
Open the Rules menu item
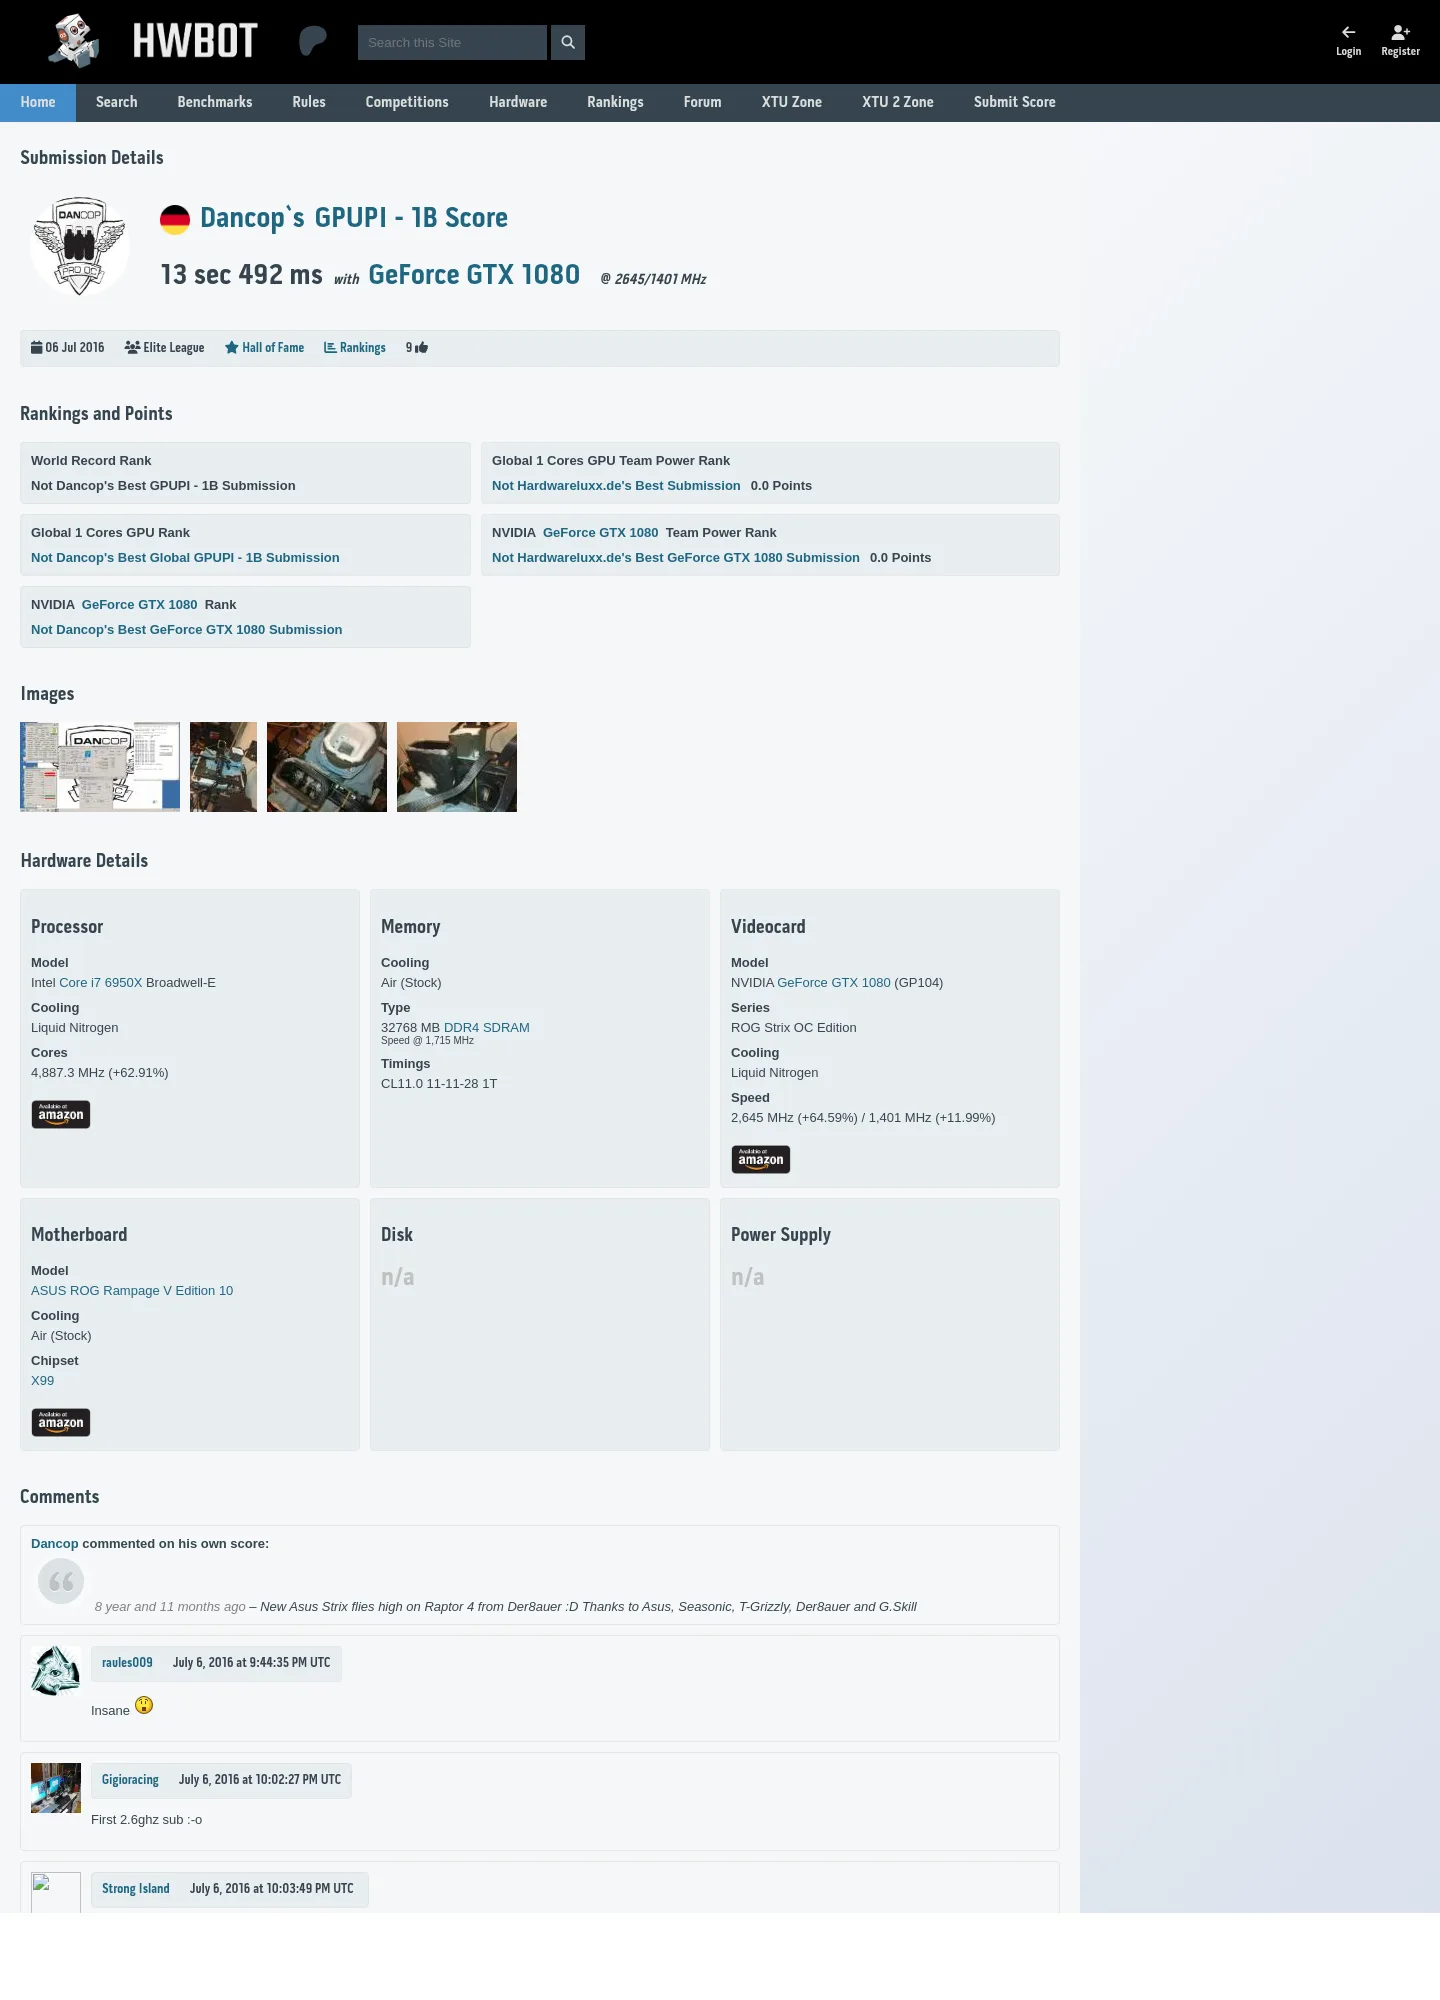[x=309, y=102]
